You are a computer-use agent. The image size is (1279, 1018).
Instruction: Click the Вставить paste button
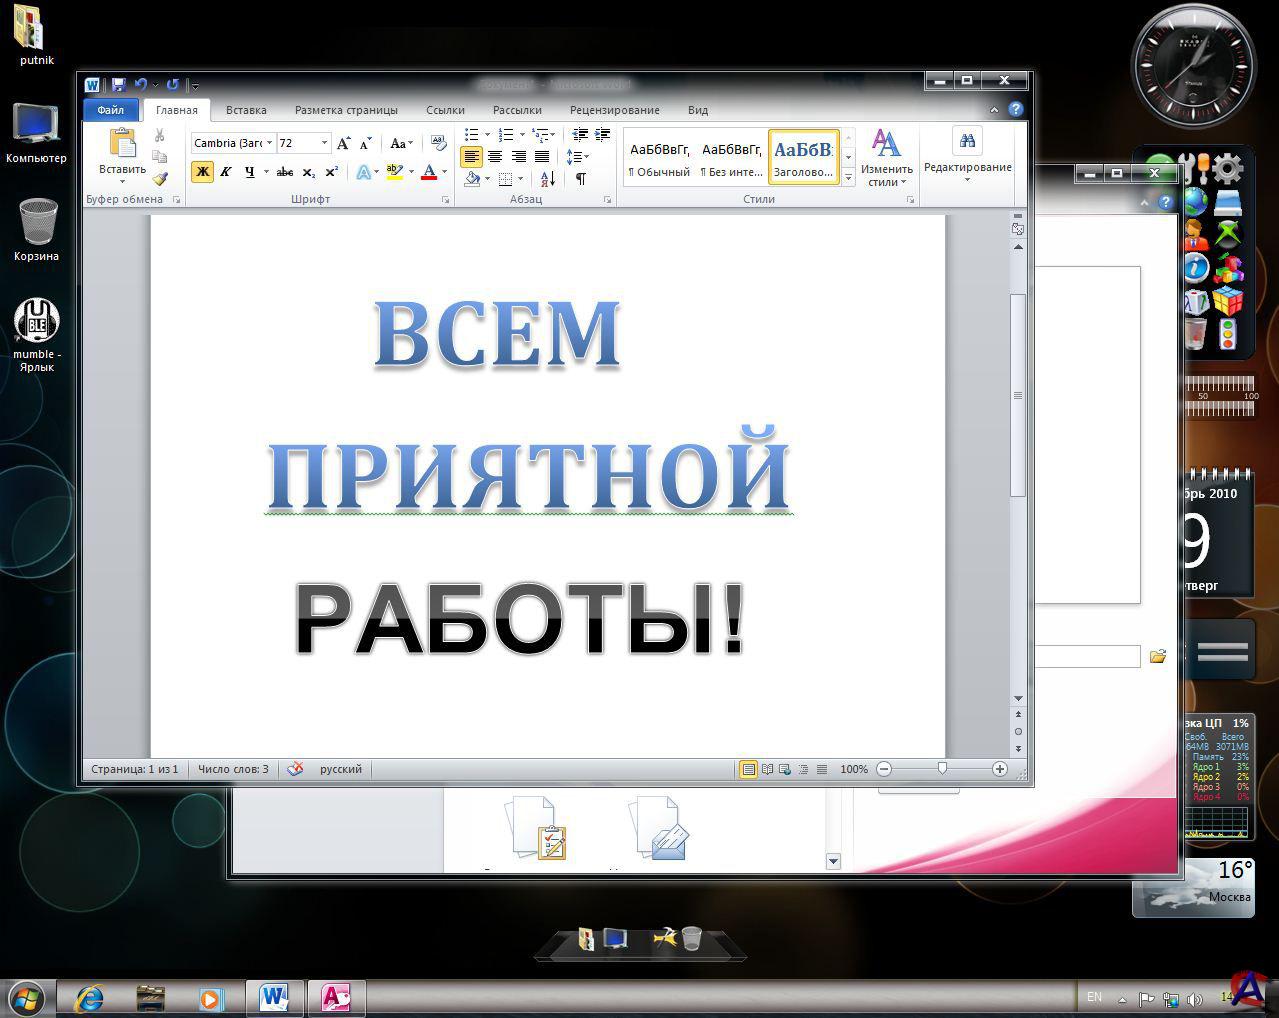[x=122, y=155]
